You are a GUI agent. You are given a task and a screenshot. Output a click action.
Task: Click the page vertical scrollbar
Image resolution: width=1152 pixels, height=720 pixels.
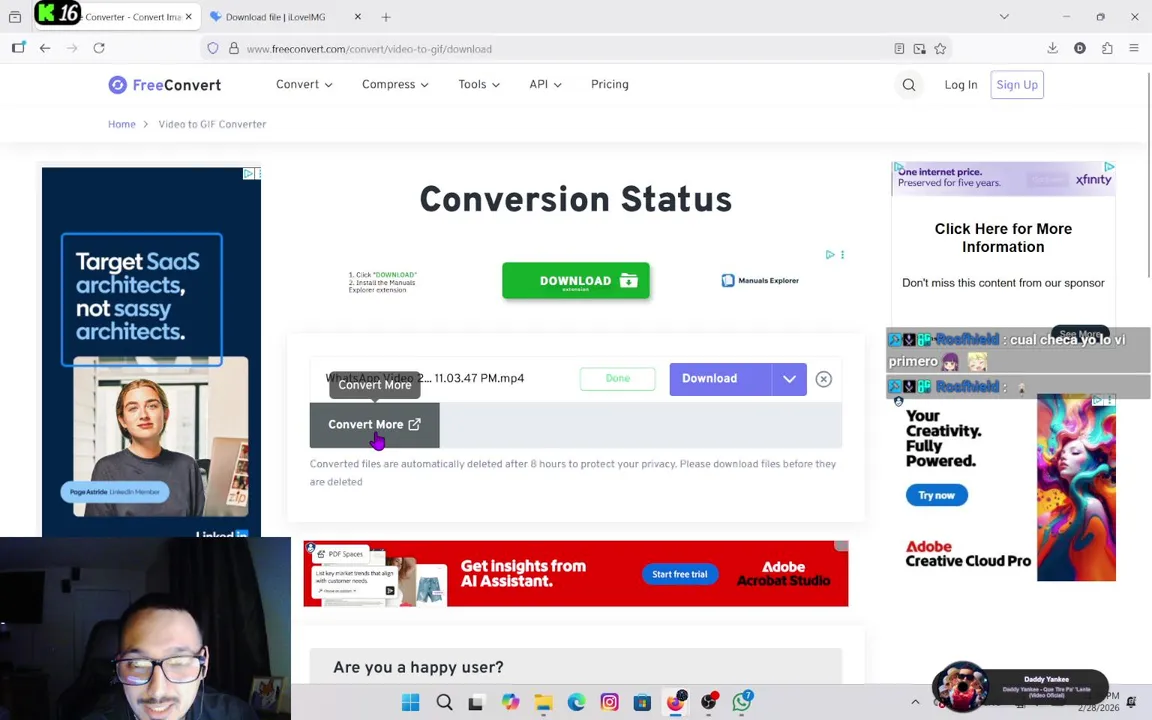[x=1148, y=176]
